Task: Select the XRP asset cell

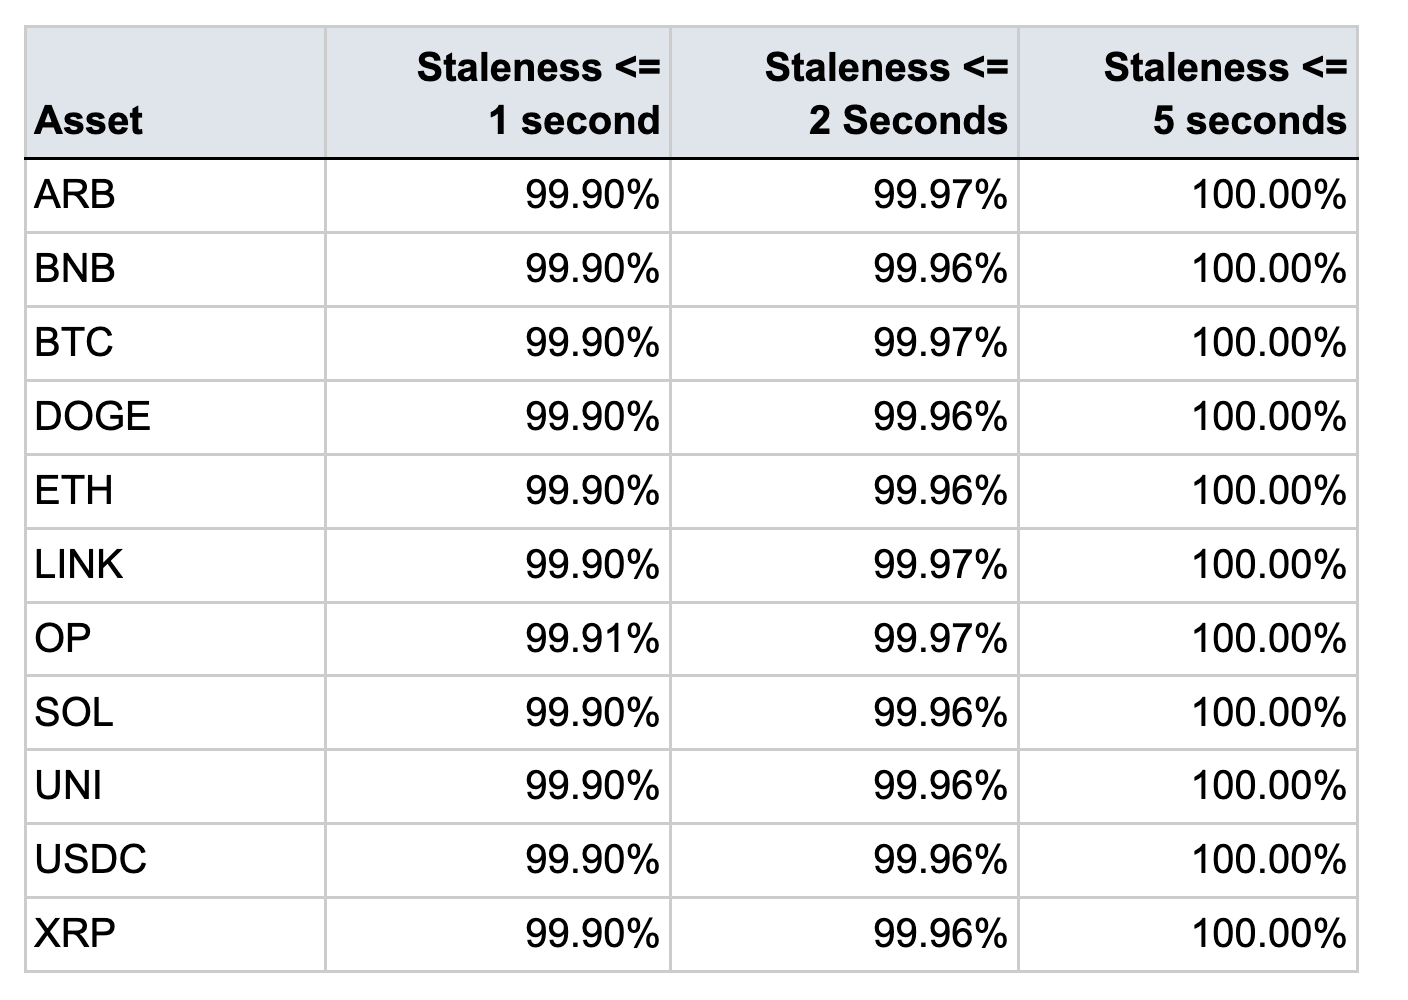Action: pyautogui.click(x=75, y=934)
